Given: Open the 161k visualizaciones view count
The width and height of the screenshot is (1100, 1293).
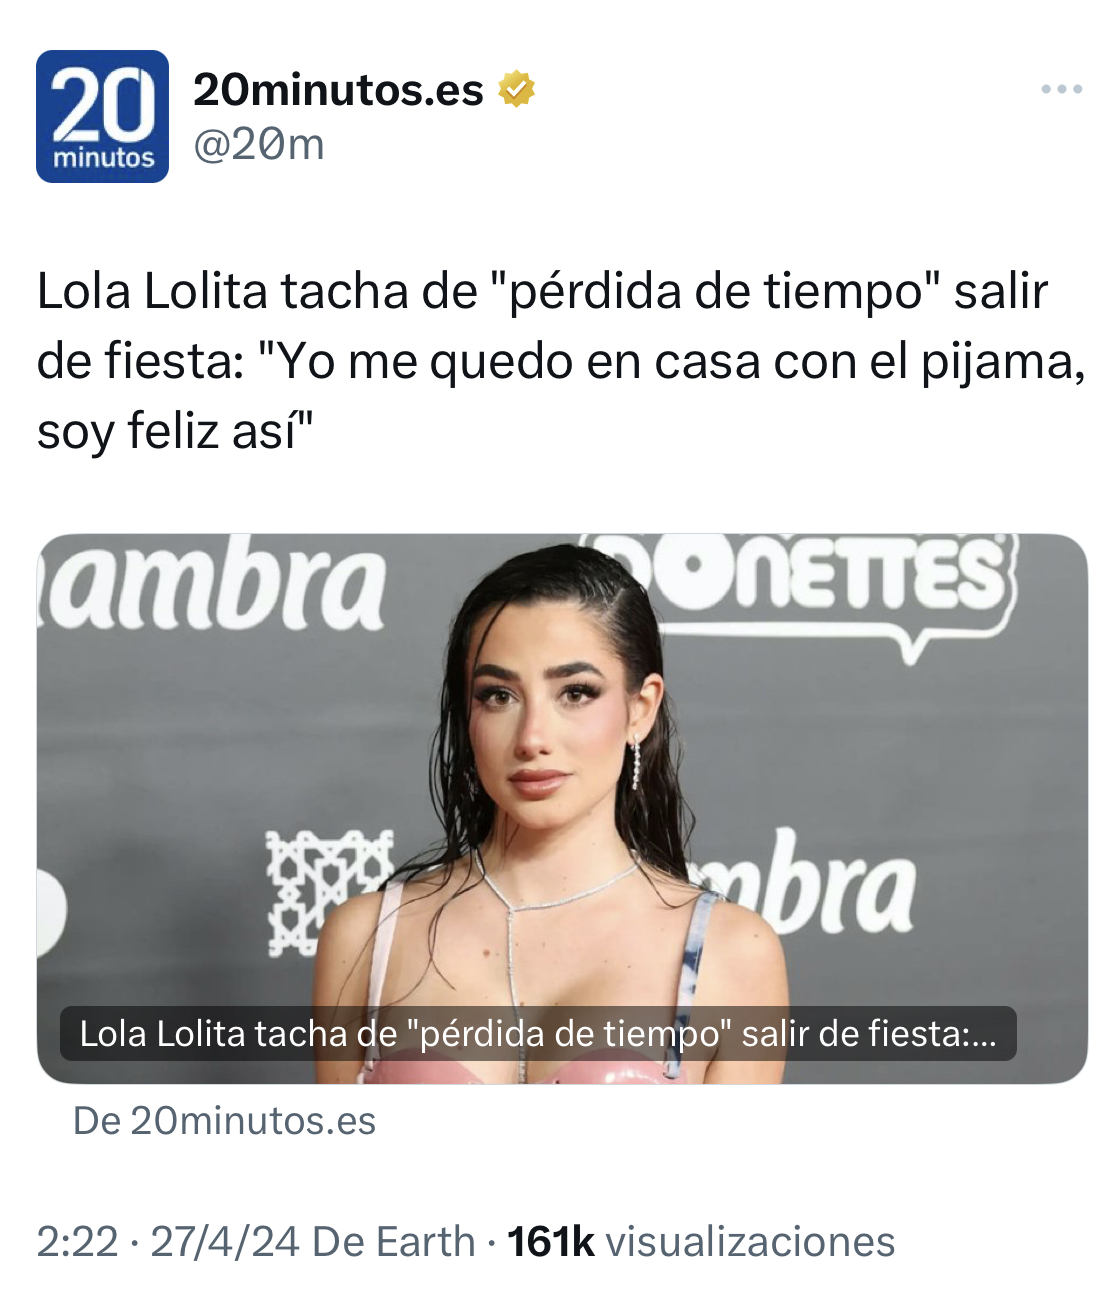Looking at the screenshot, I should 701,1241.
